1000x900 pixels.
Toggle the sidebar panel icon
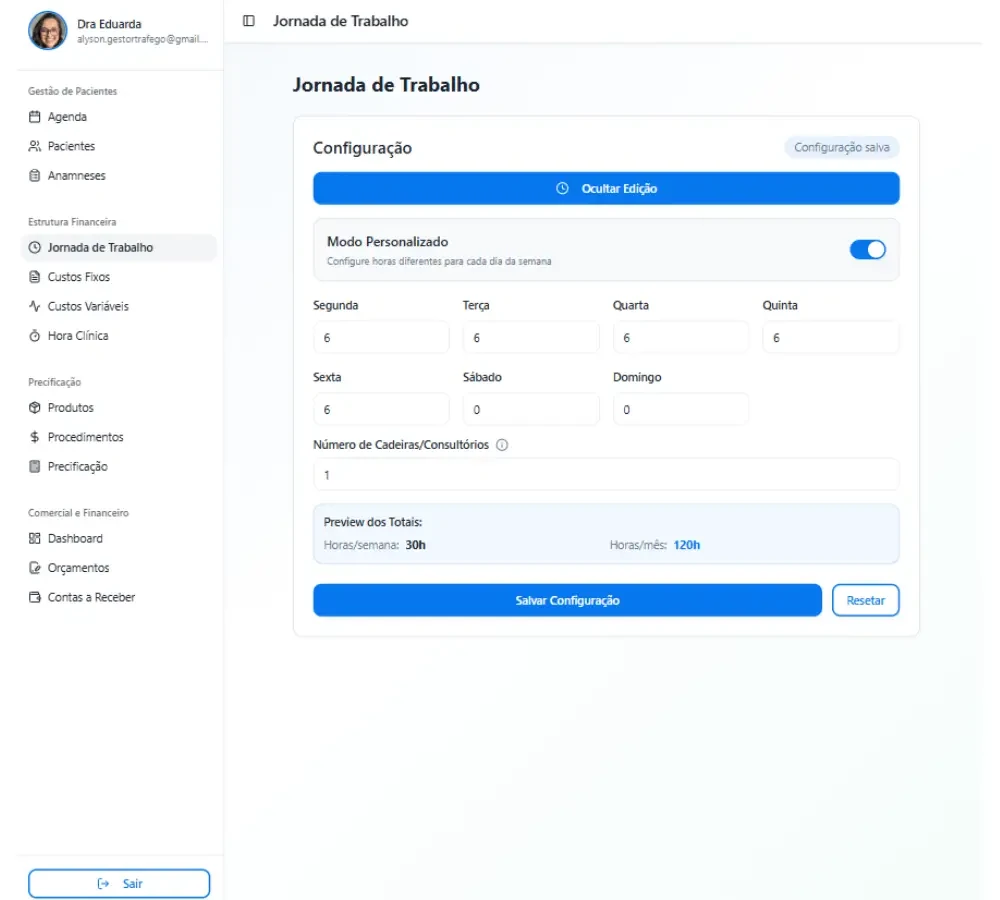(x=249, y=21)
